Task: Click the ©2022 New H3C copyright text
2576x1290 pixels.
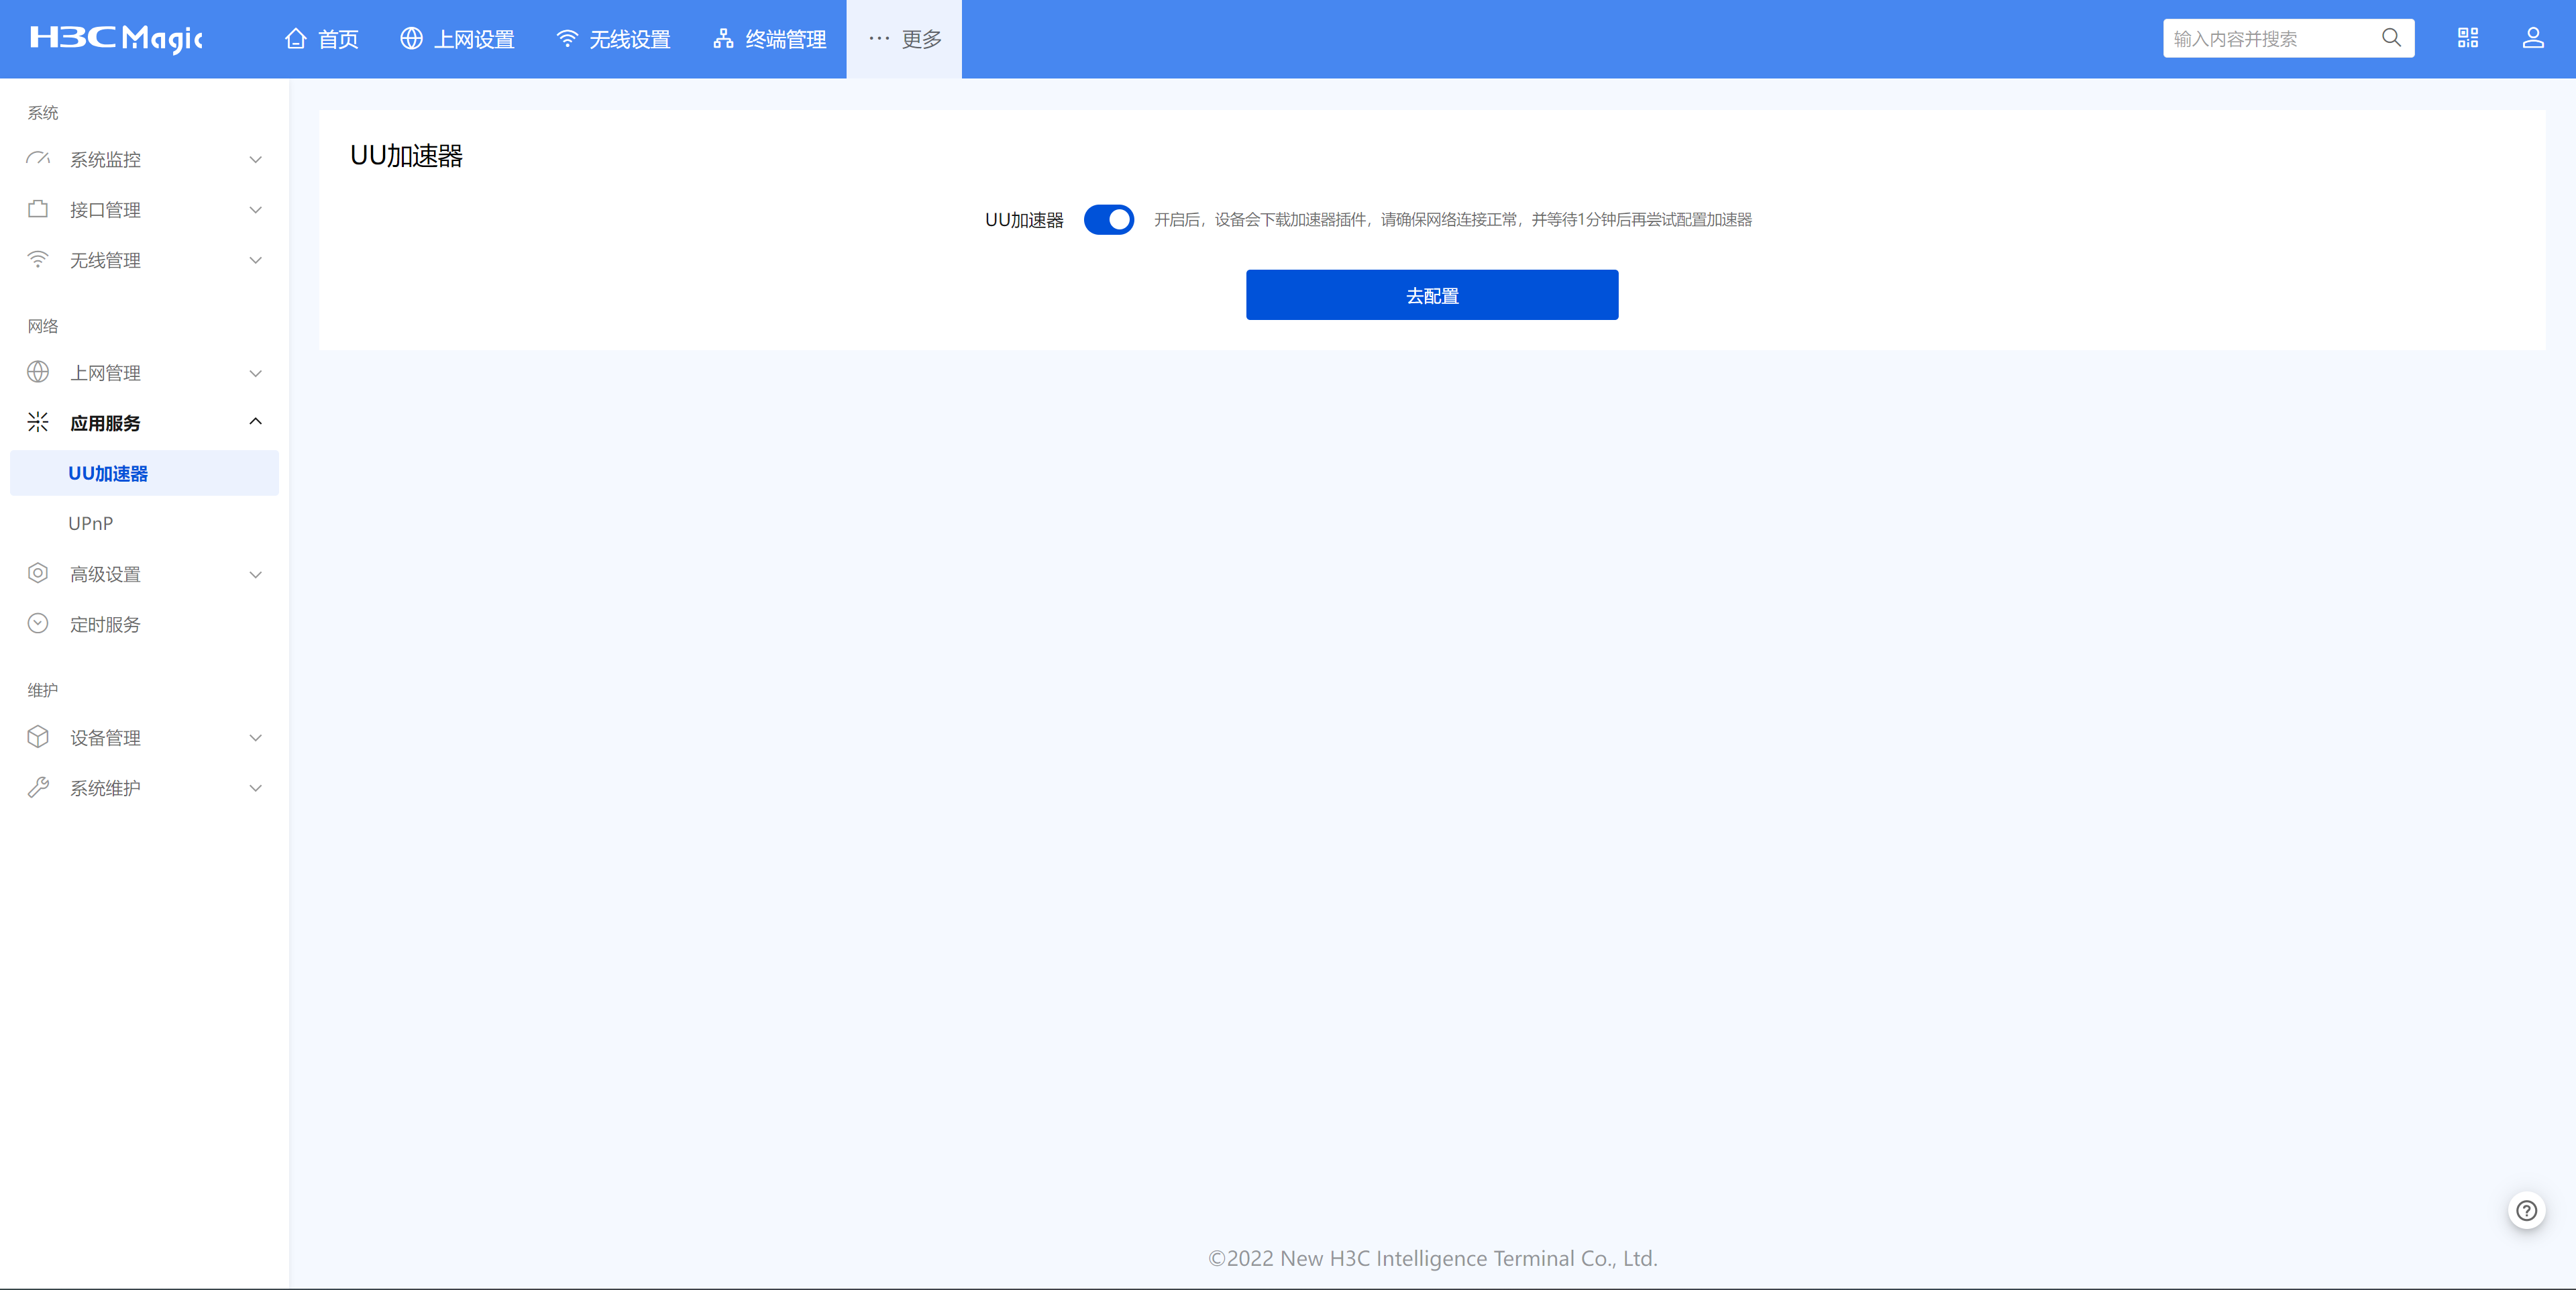Action: (x=1433, y=1258)
